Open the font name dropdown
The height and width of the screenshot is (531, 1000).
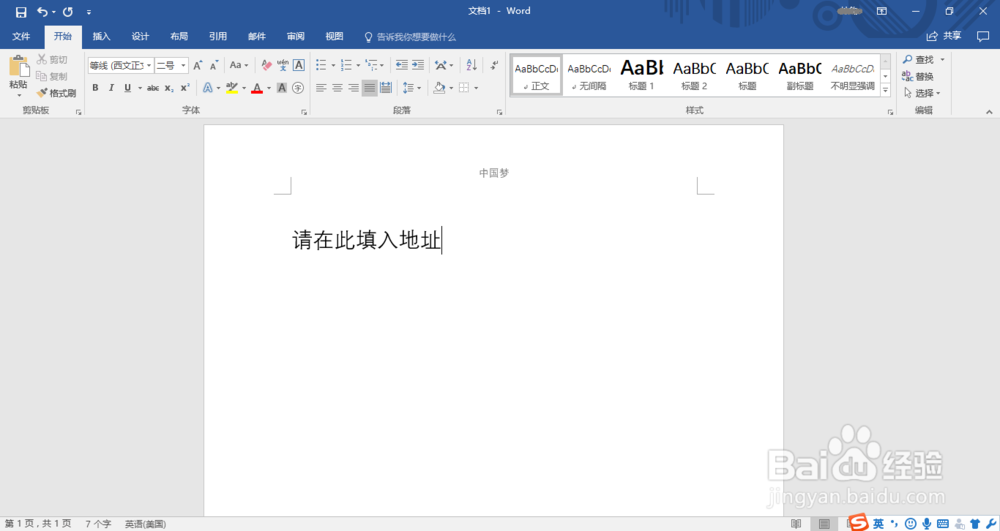pyautogui.click(x=149, y=65)
